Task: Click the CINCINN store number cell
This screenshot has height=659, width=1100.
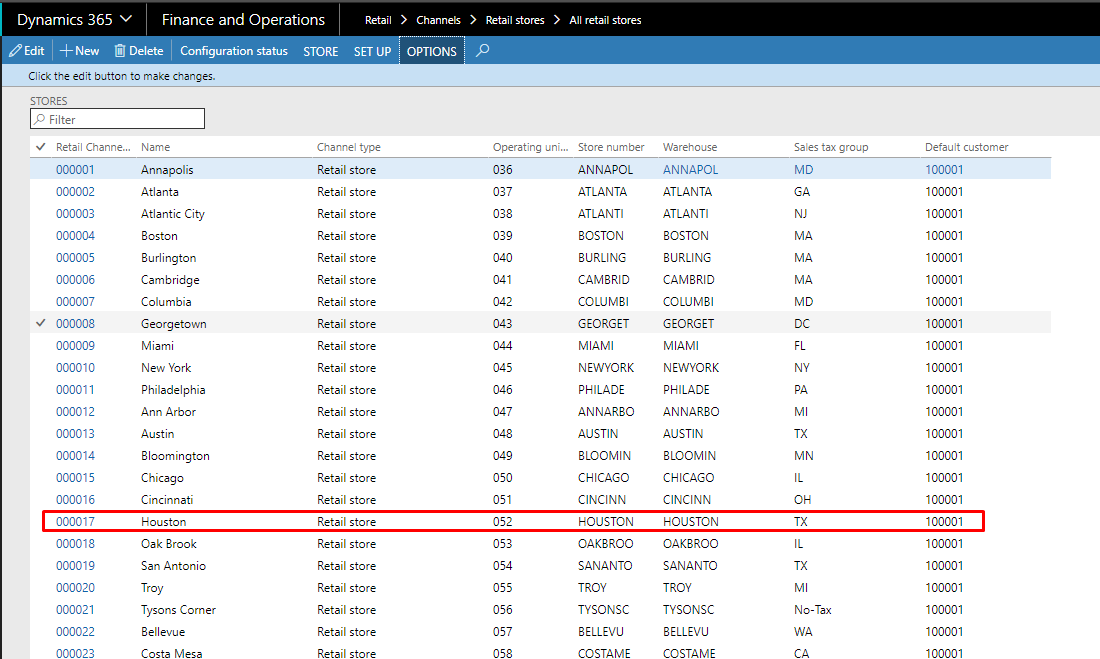Action: (x=602, y=500)
